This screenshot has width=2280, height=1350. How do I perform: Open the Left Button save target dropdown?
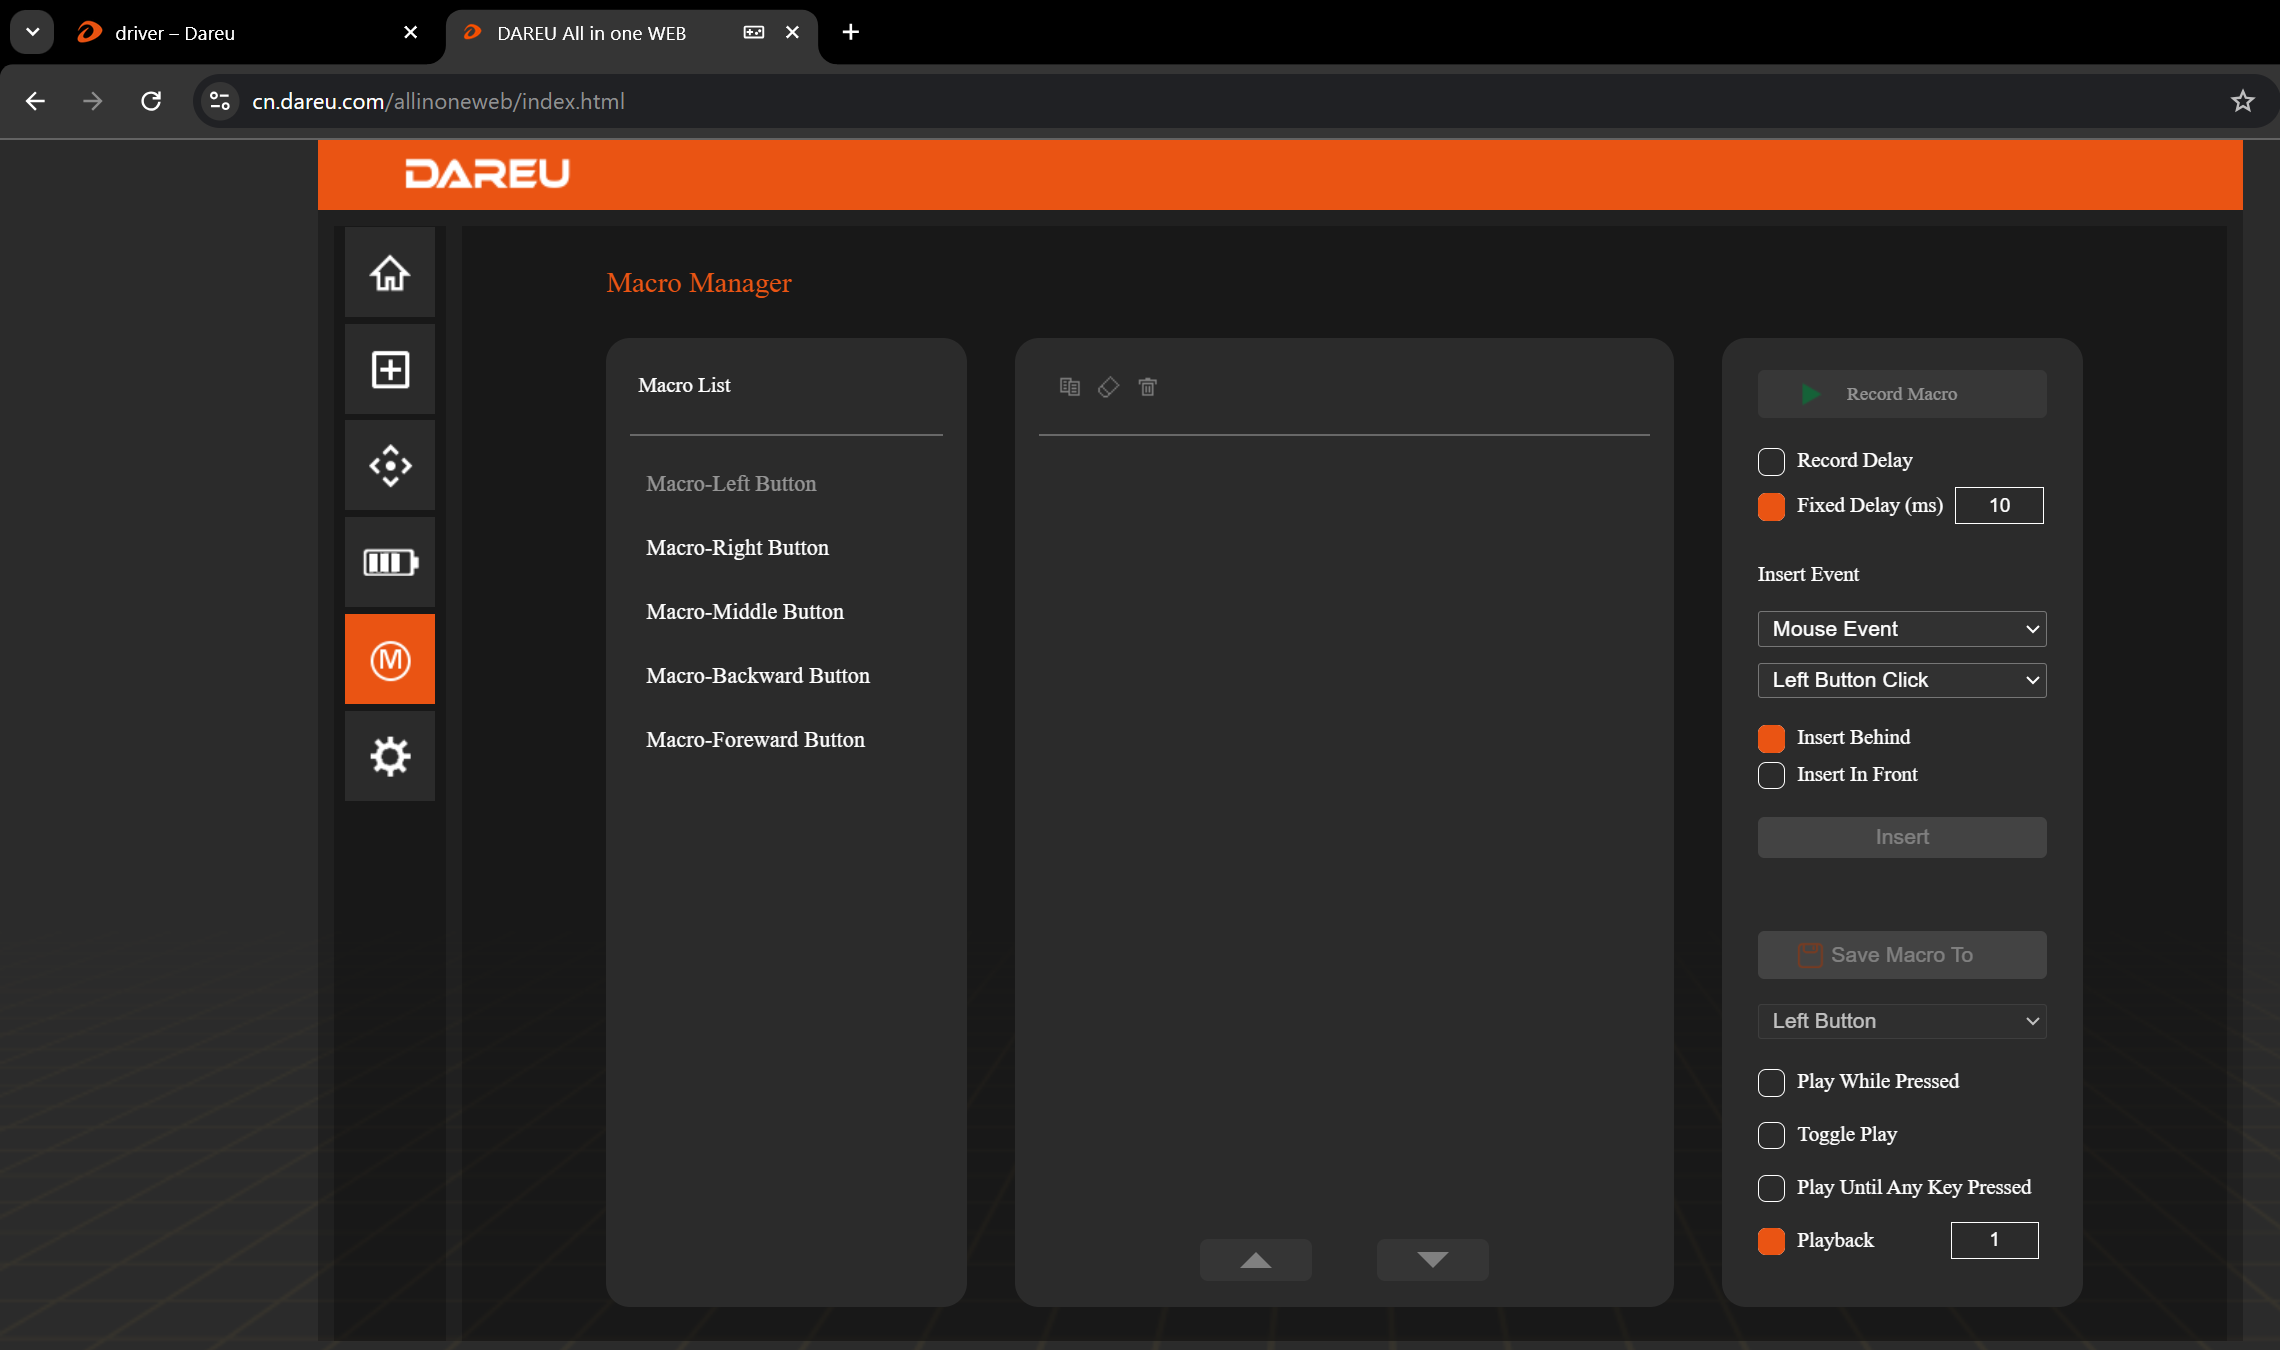[x=1901, y=1021]
